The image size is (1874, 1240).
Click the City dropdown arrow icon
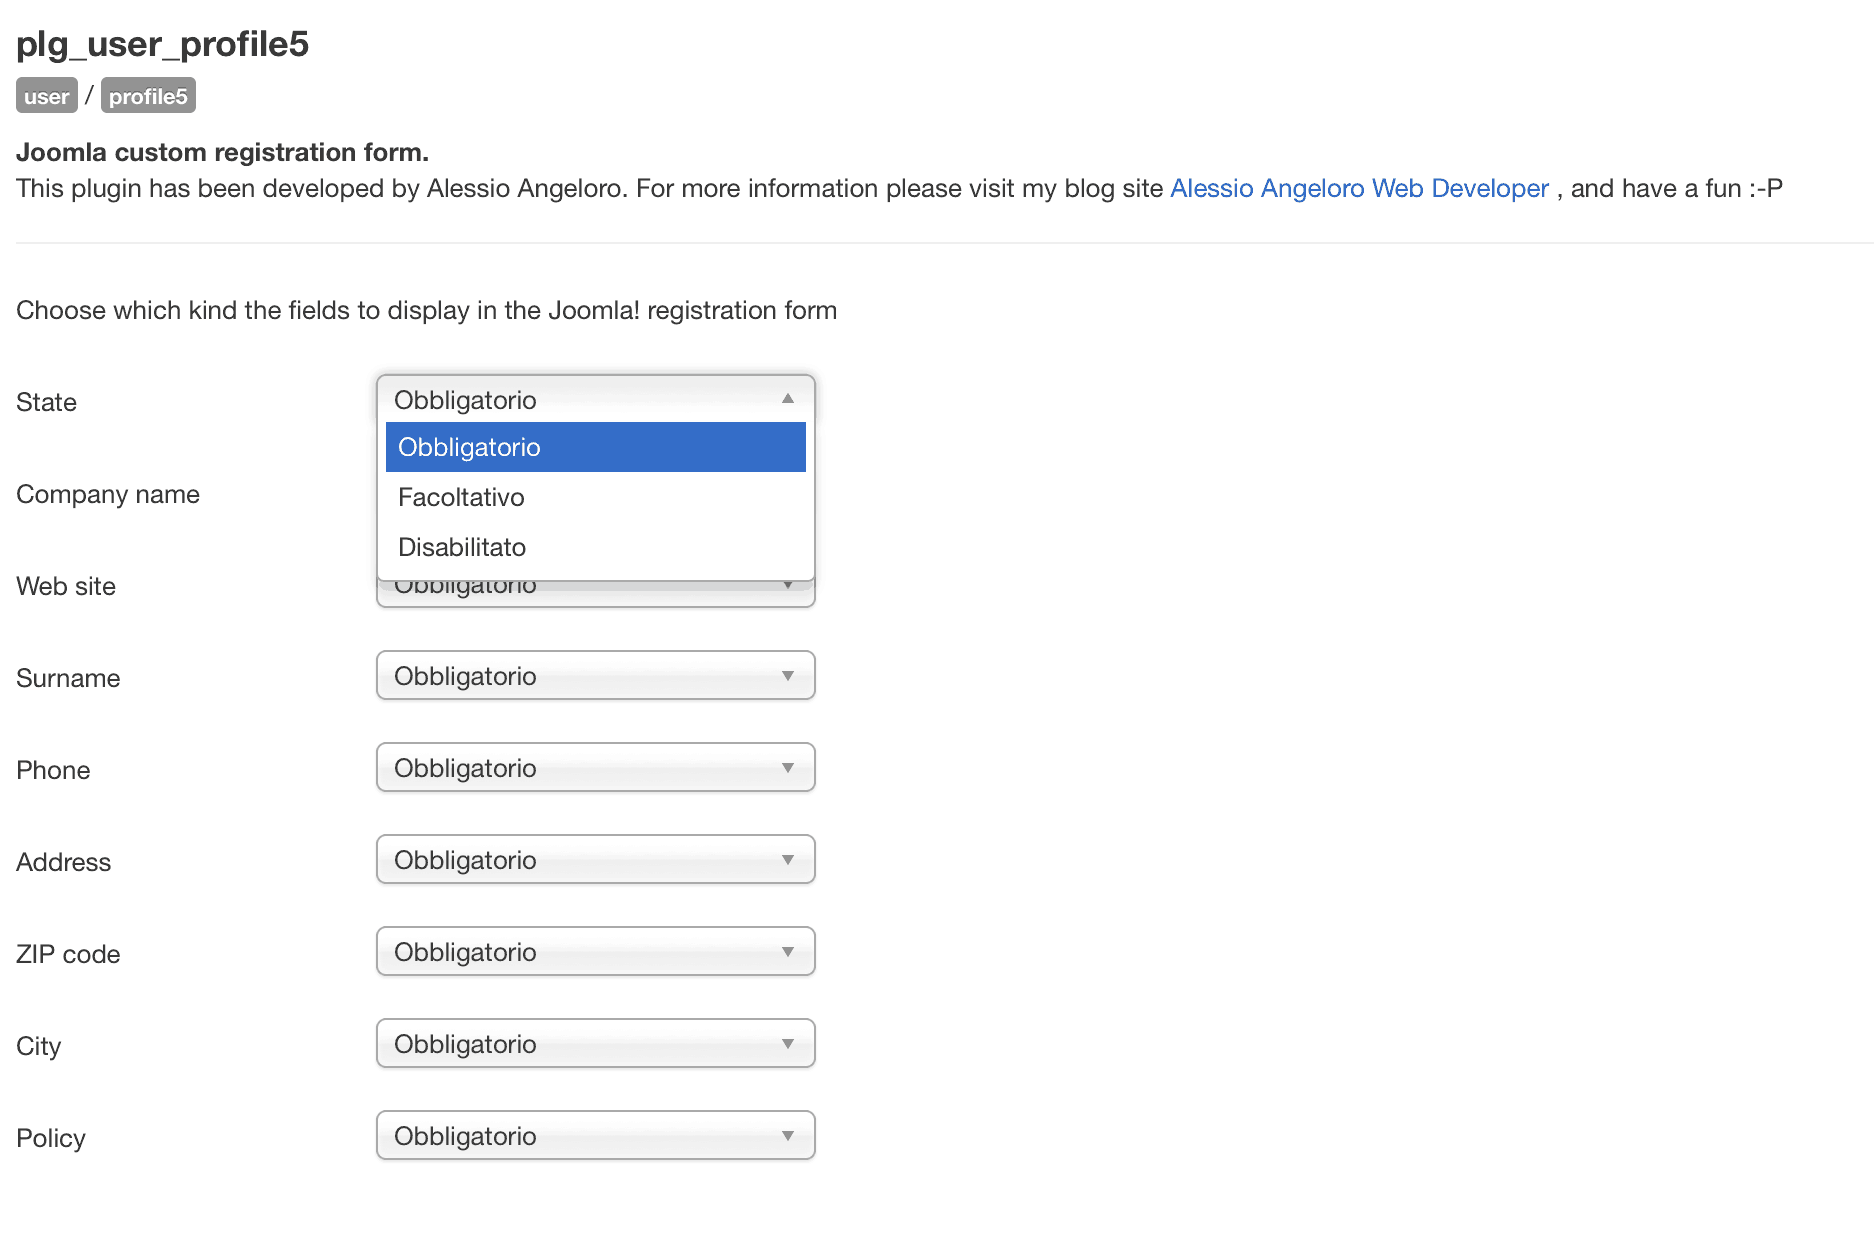(788, 1044)
